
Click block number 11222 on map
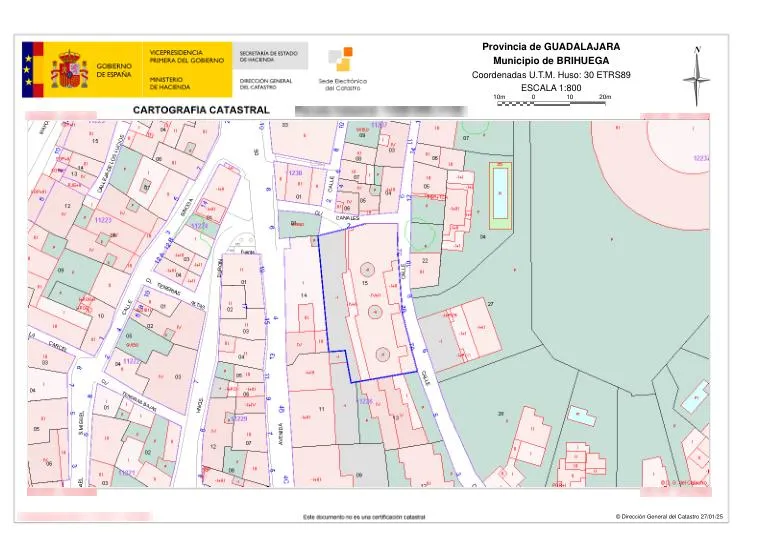point(131,361)
